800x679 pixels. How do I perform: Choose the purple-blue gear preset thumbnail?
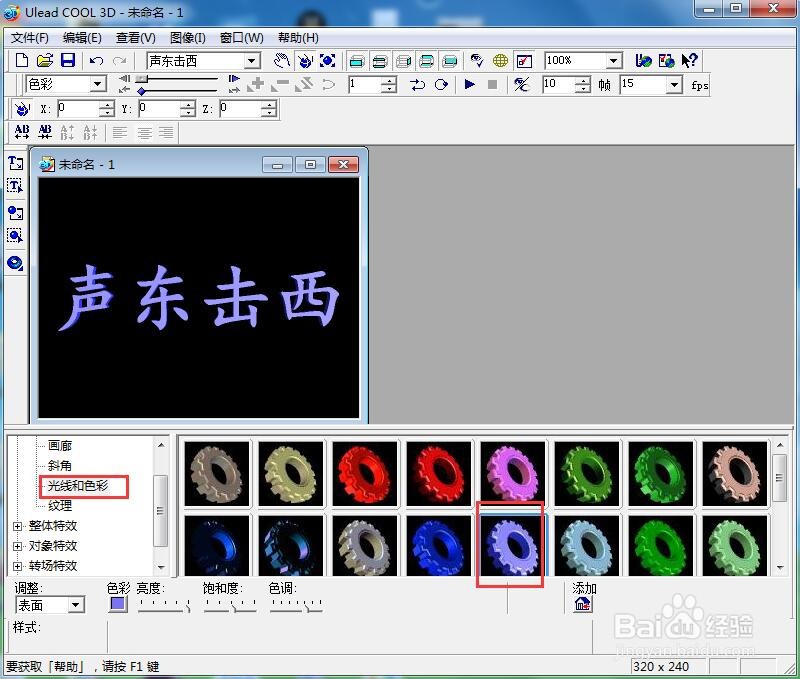coord(512,545)
